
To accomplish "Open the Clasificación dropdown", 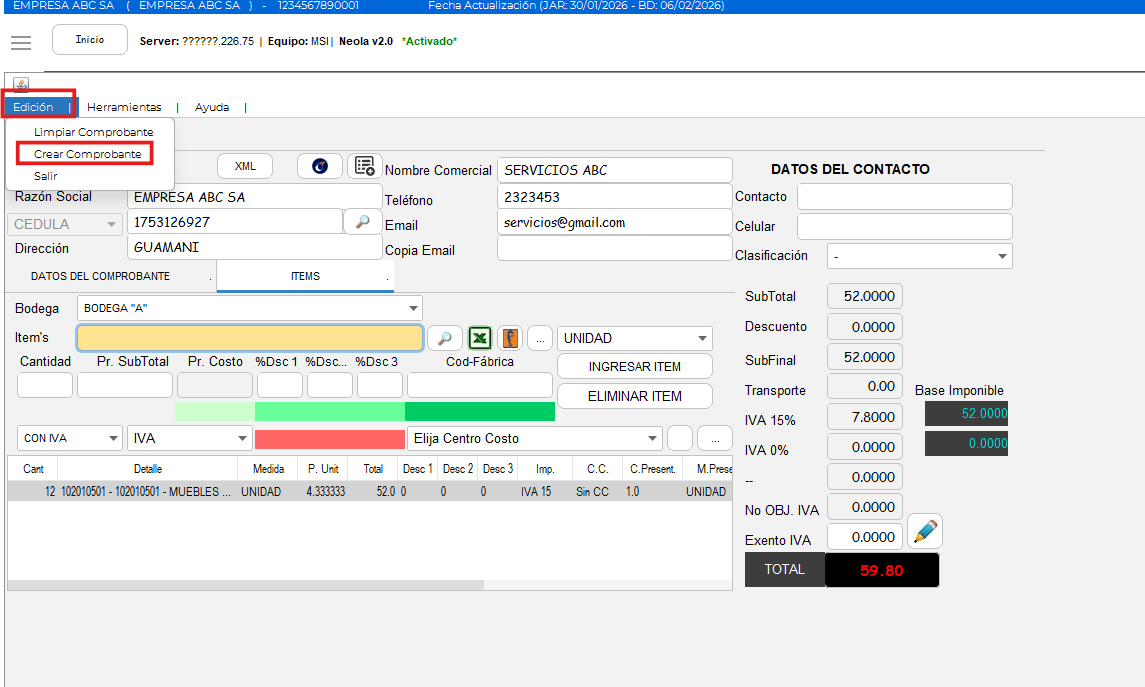I will [x=1002, y=257].
